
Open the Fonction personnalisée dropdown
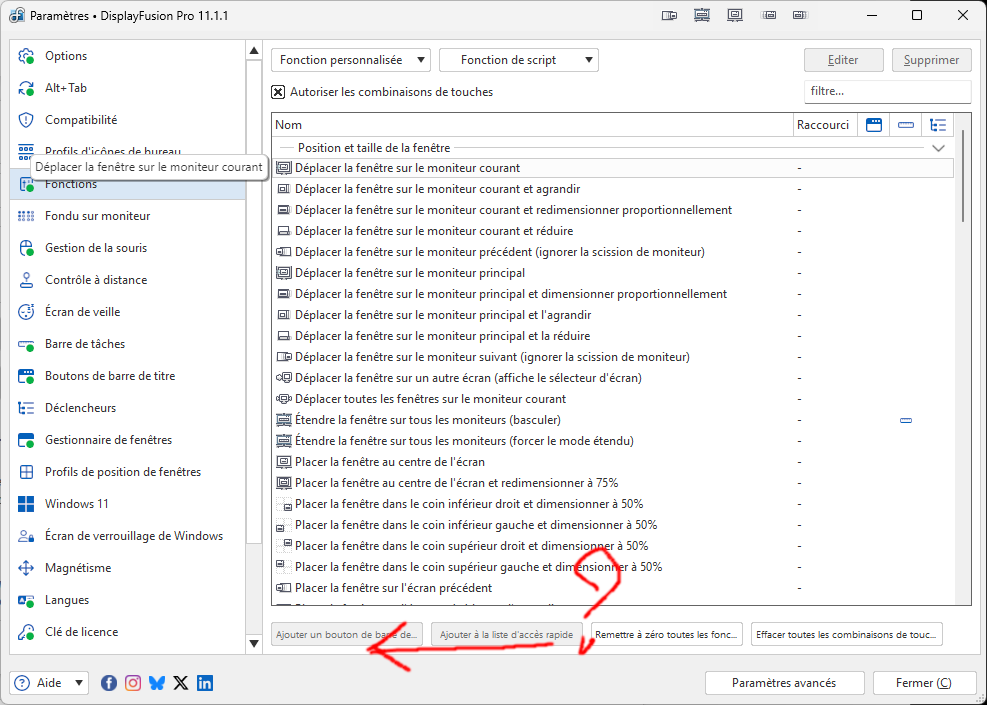coord(351,60)
